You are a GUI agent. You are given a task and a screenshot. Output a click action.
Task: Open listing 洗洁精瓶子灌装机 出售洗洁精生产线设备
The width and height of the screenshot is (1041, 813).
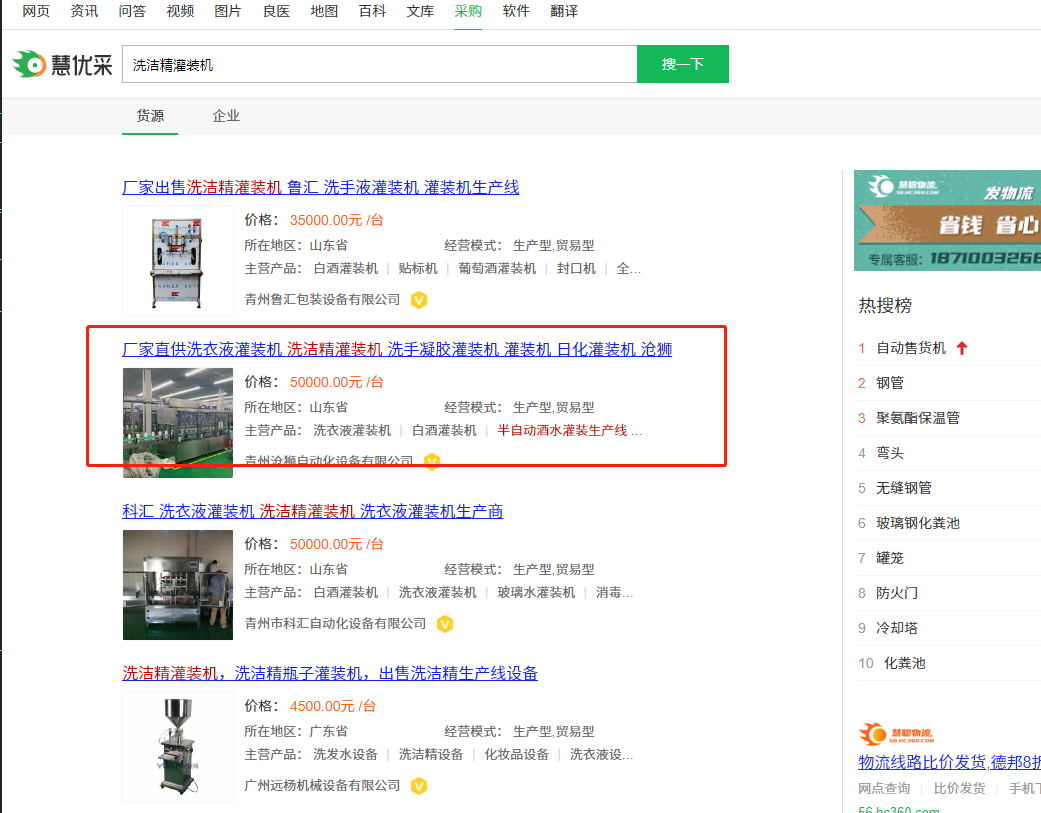(330, 674)
